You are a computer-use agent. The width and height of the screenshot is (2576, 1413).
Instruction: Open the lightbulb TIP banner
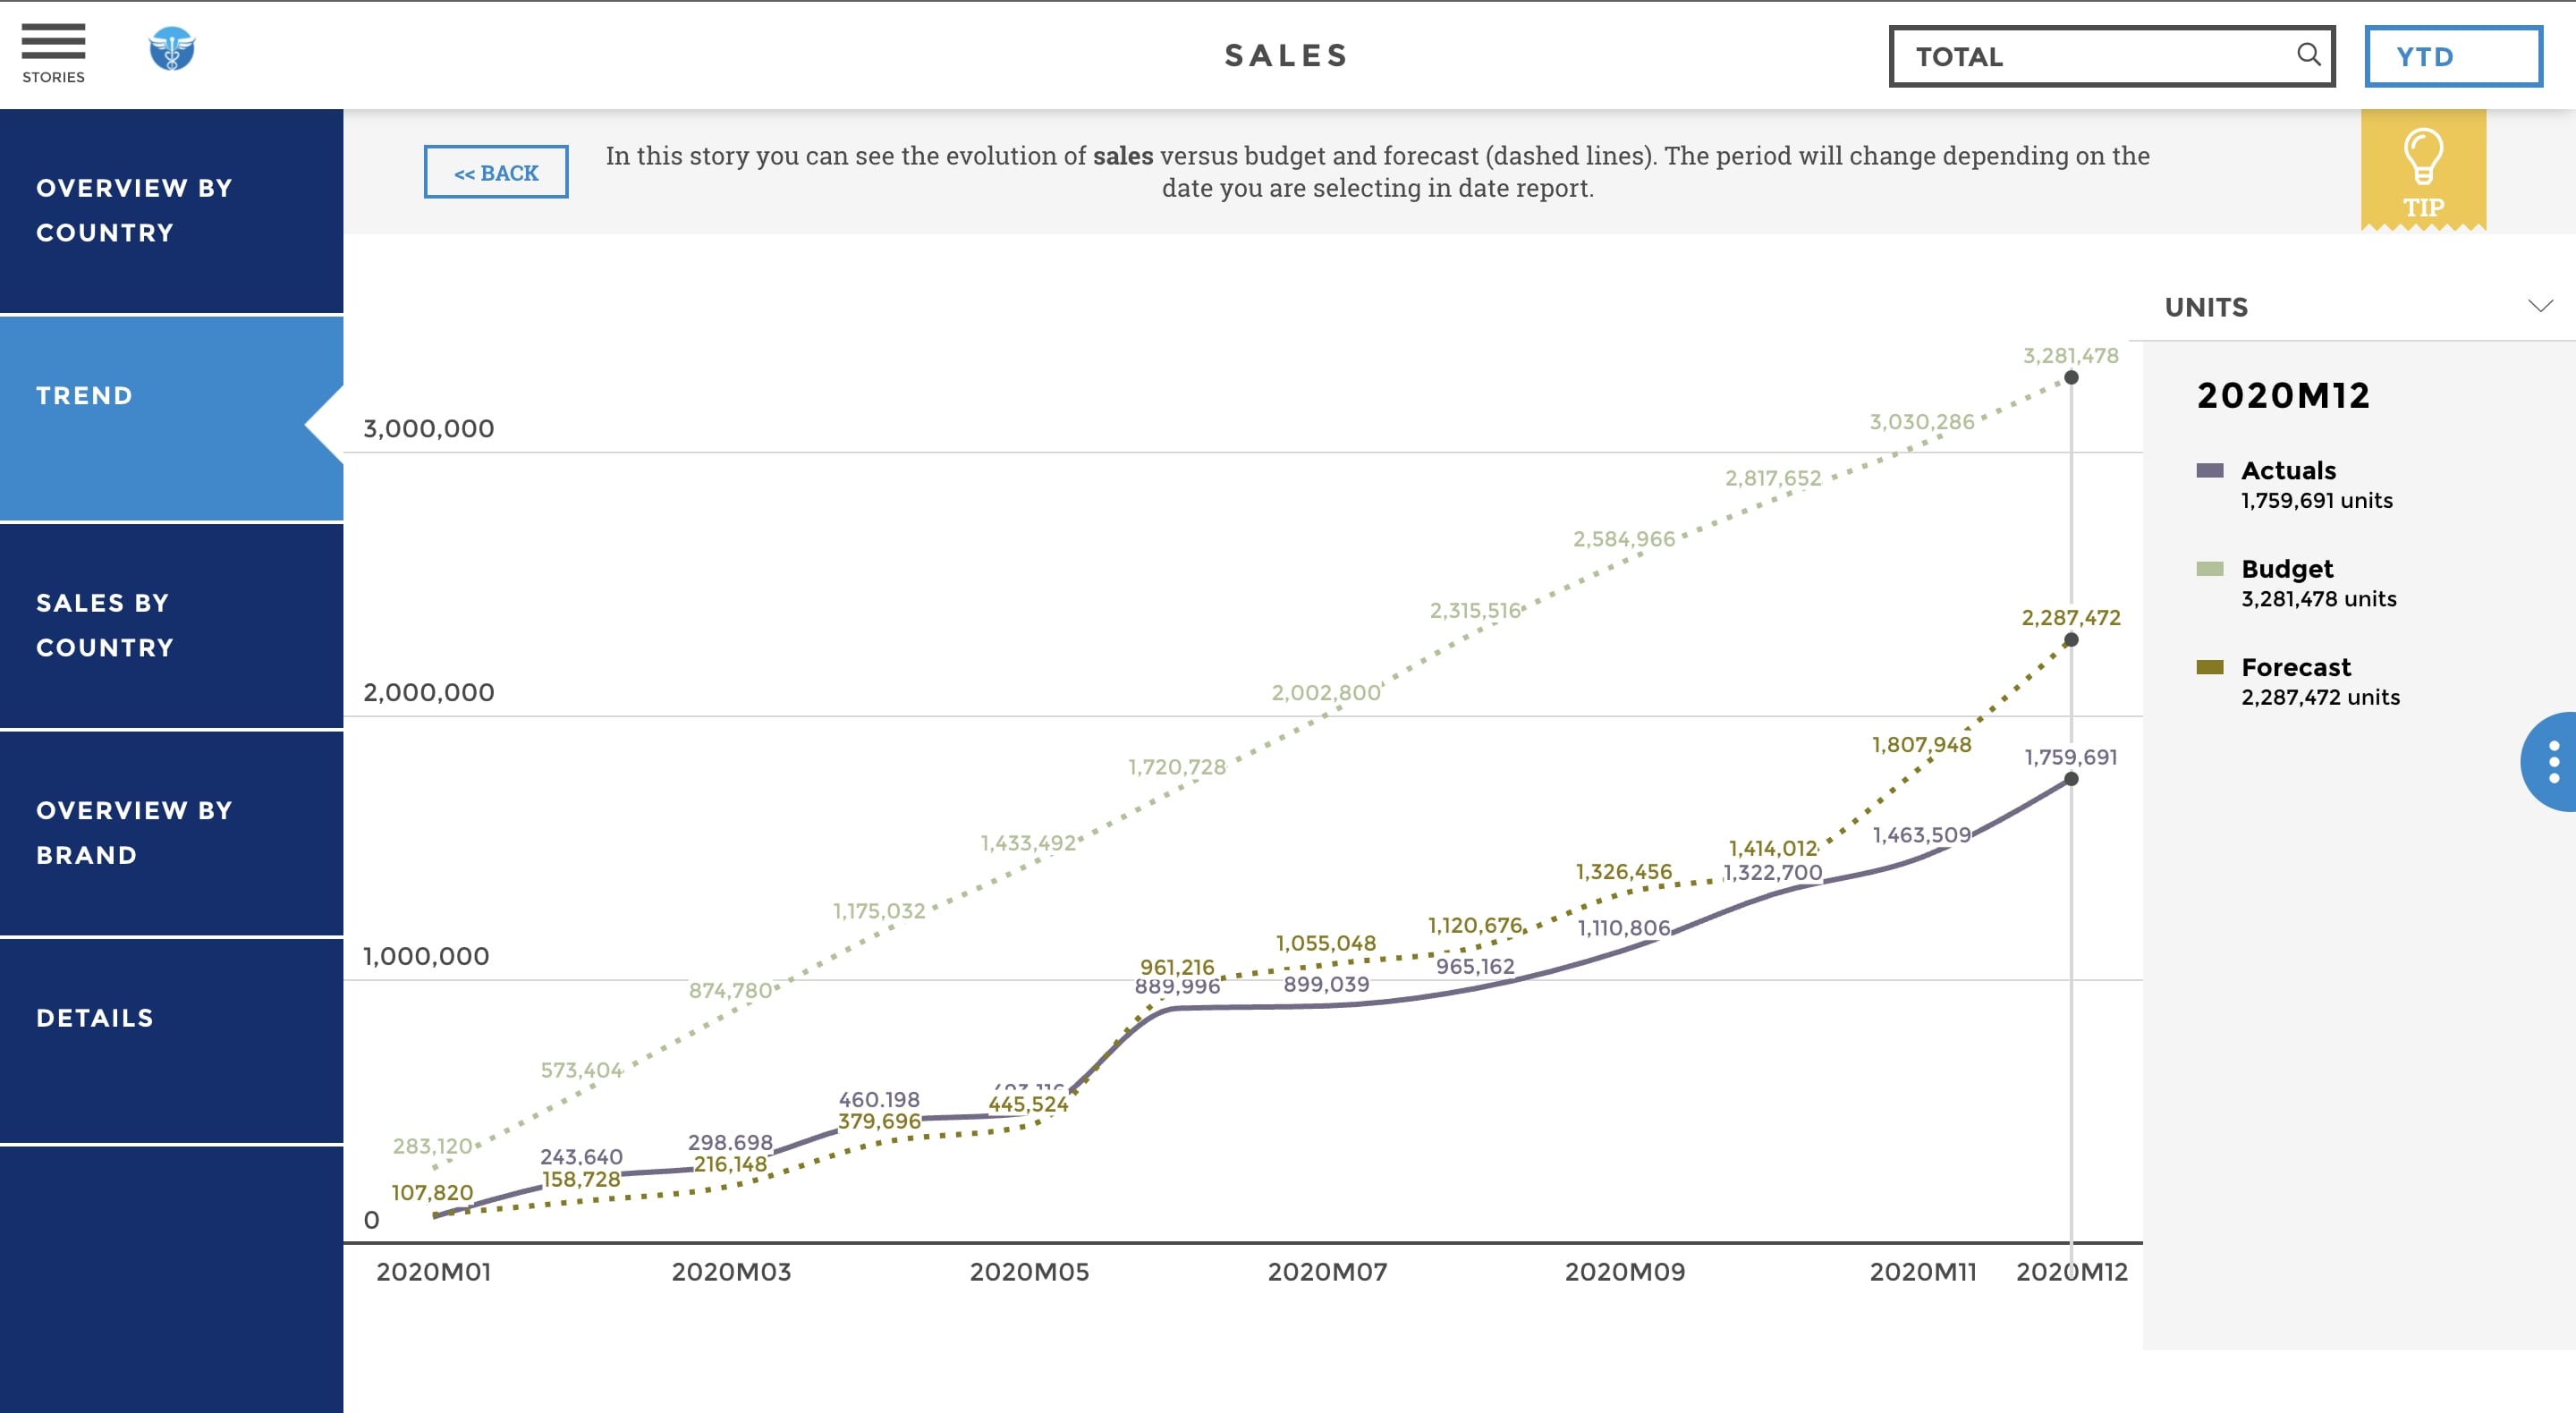point(2422,170)
